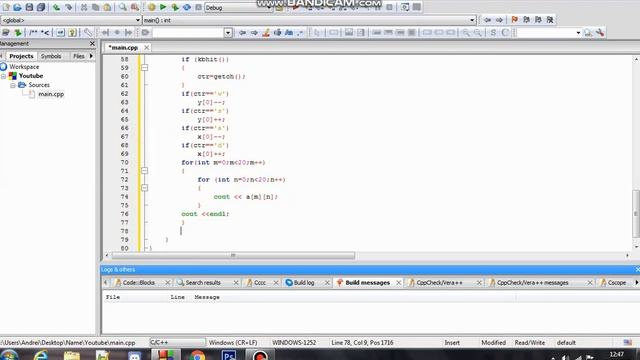Open the Cscope log tab
Viewport: 640px width, 360px height.
tap(616, 282)
